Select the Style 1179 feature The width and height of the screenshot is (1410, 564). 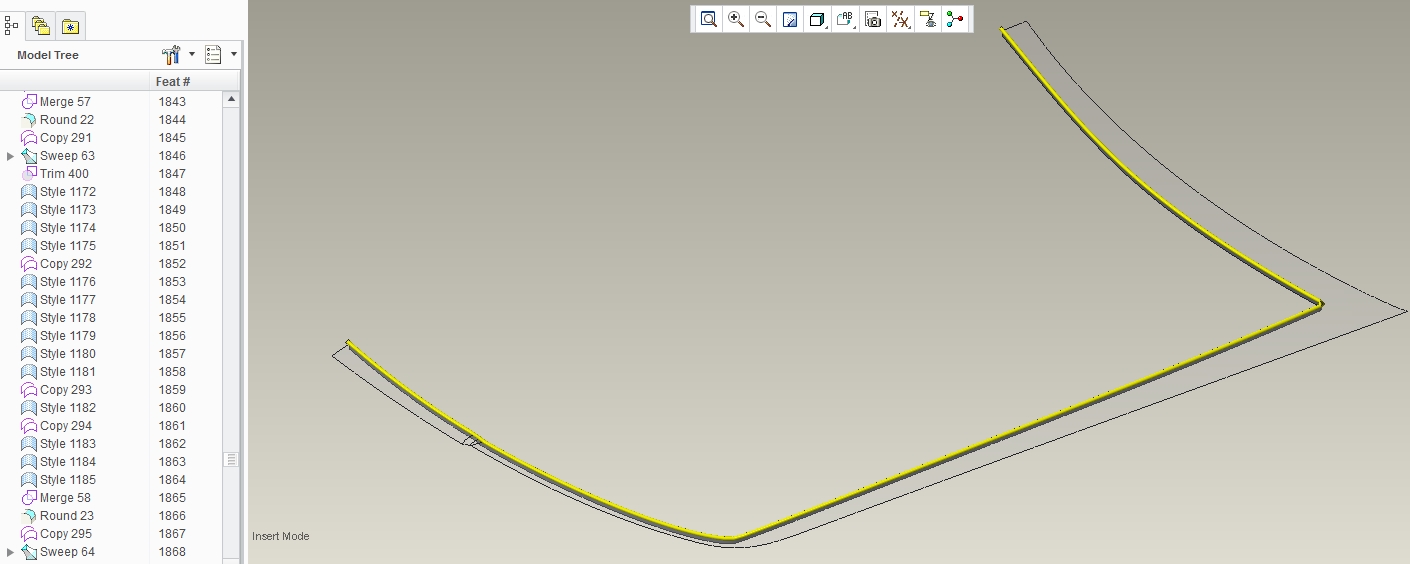pyautogui.click(x=59, y=336)
